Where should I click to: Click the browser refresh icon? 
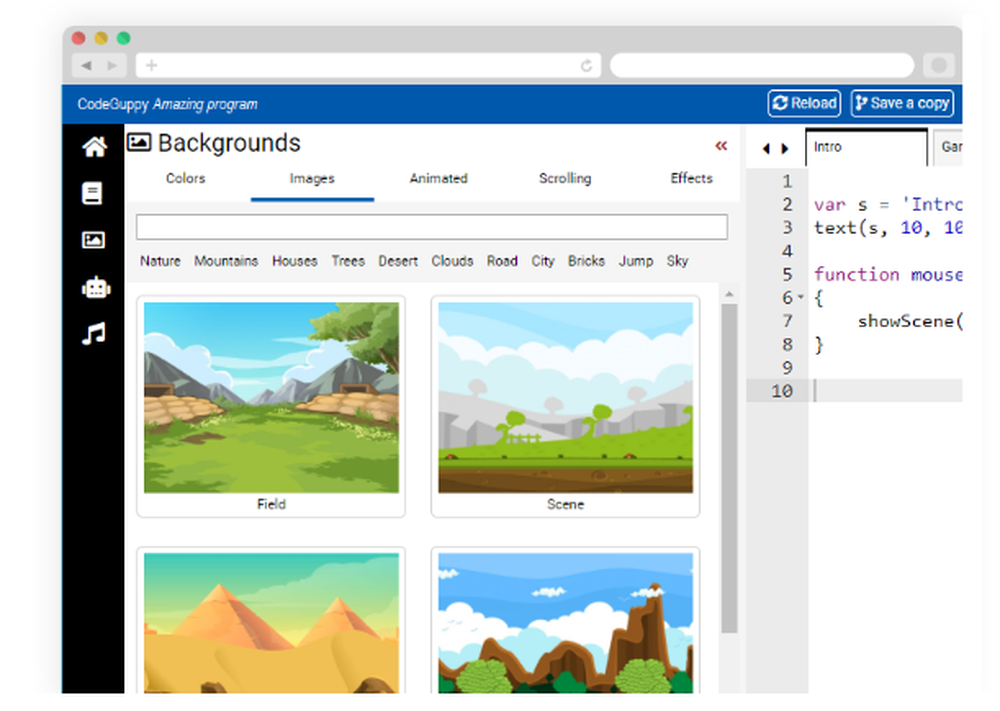(x=586, y=65)
